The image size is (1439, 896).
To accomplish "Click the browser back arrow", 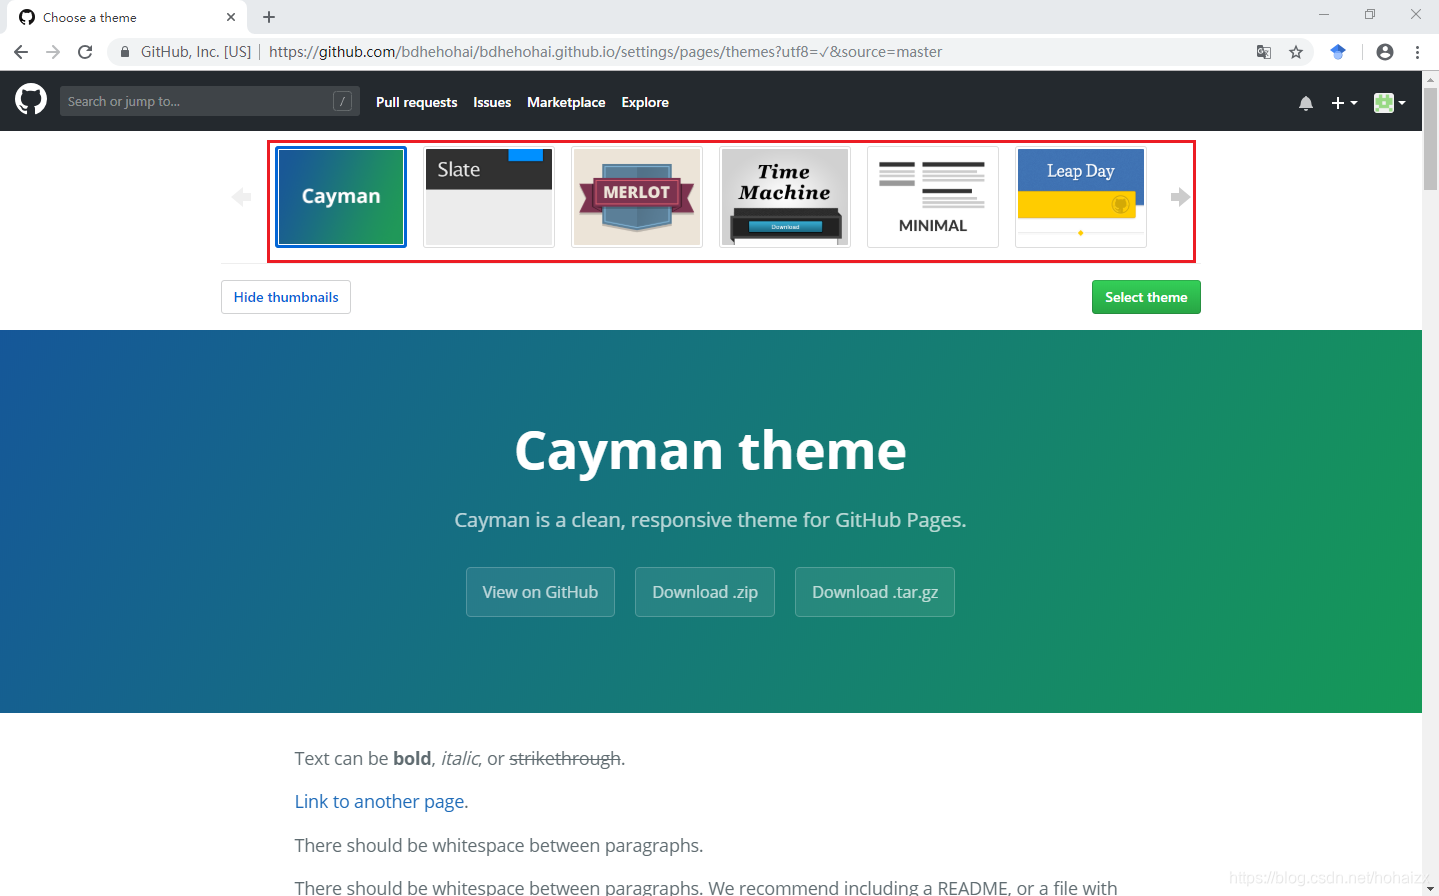I will [21, 52].
